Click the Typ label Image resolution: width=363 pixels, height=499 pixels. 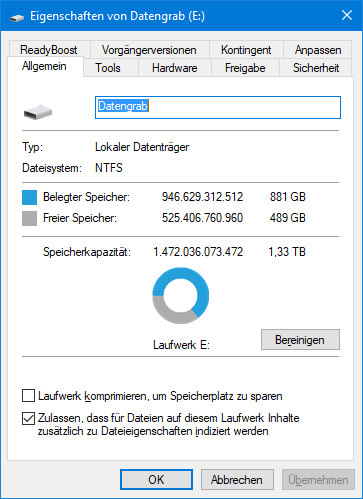(x=32, y=147)
